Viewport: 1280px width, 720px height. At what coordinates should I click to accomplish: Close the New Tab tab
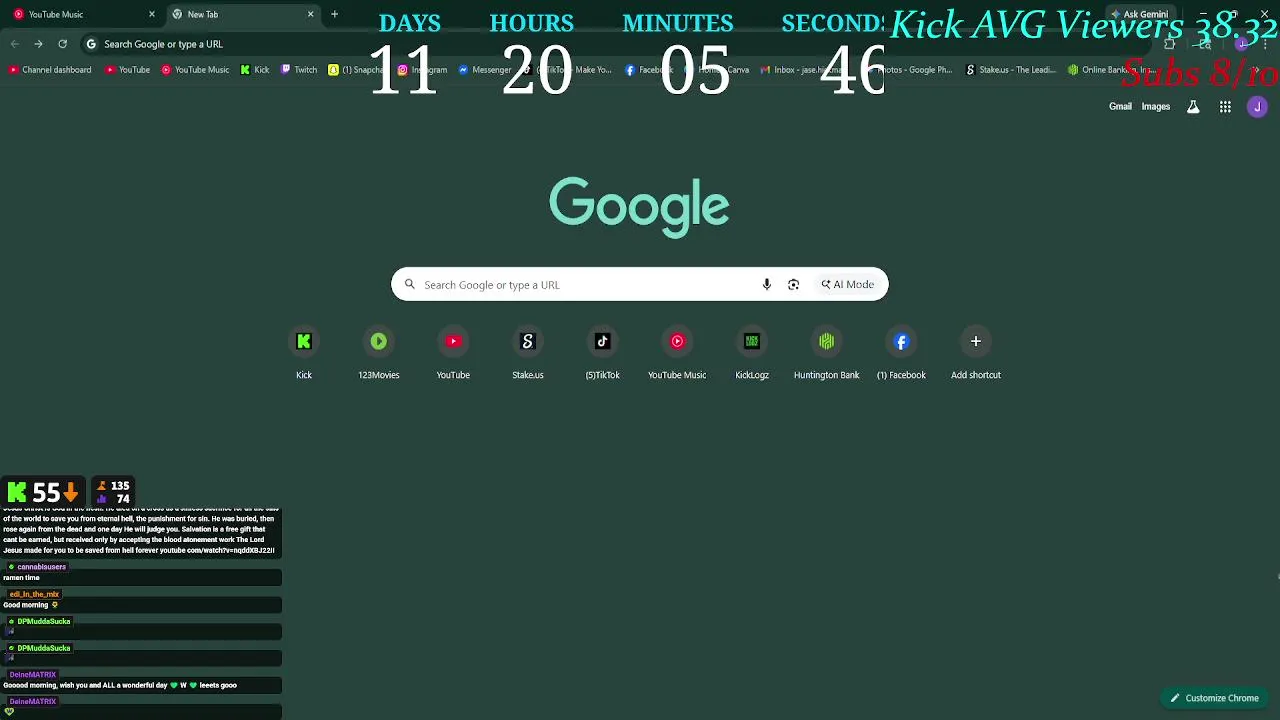point(310,14)
